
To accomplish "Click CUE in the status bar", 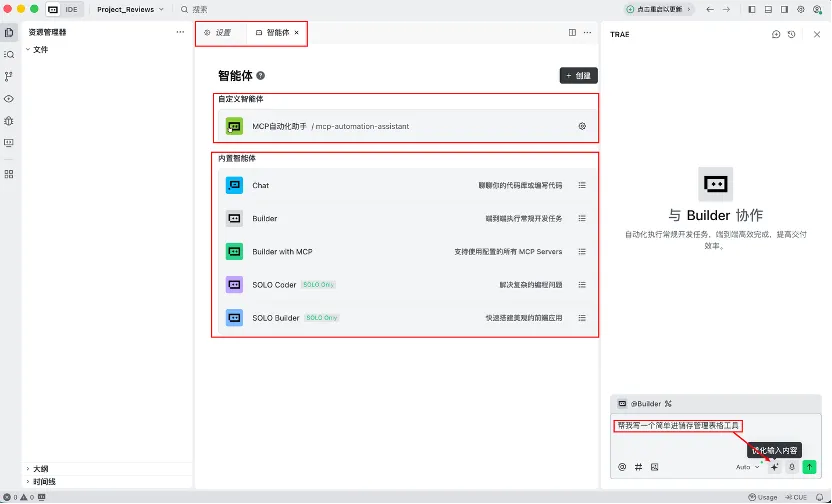I will pyautogui.click(x=796, y=498).
